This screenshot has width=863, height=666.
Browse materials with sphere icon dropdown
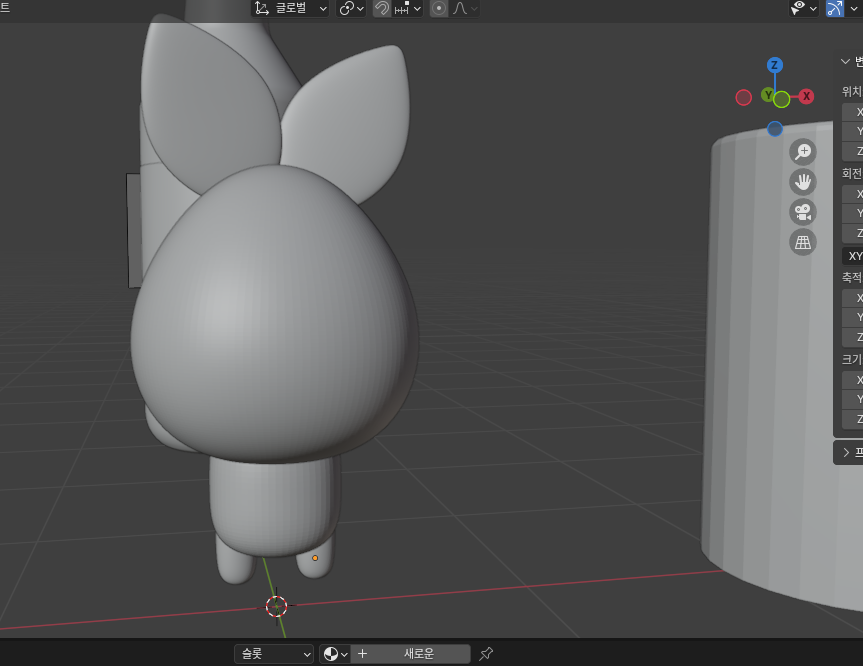[x=335, y=654]
